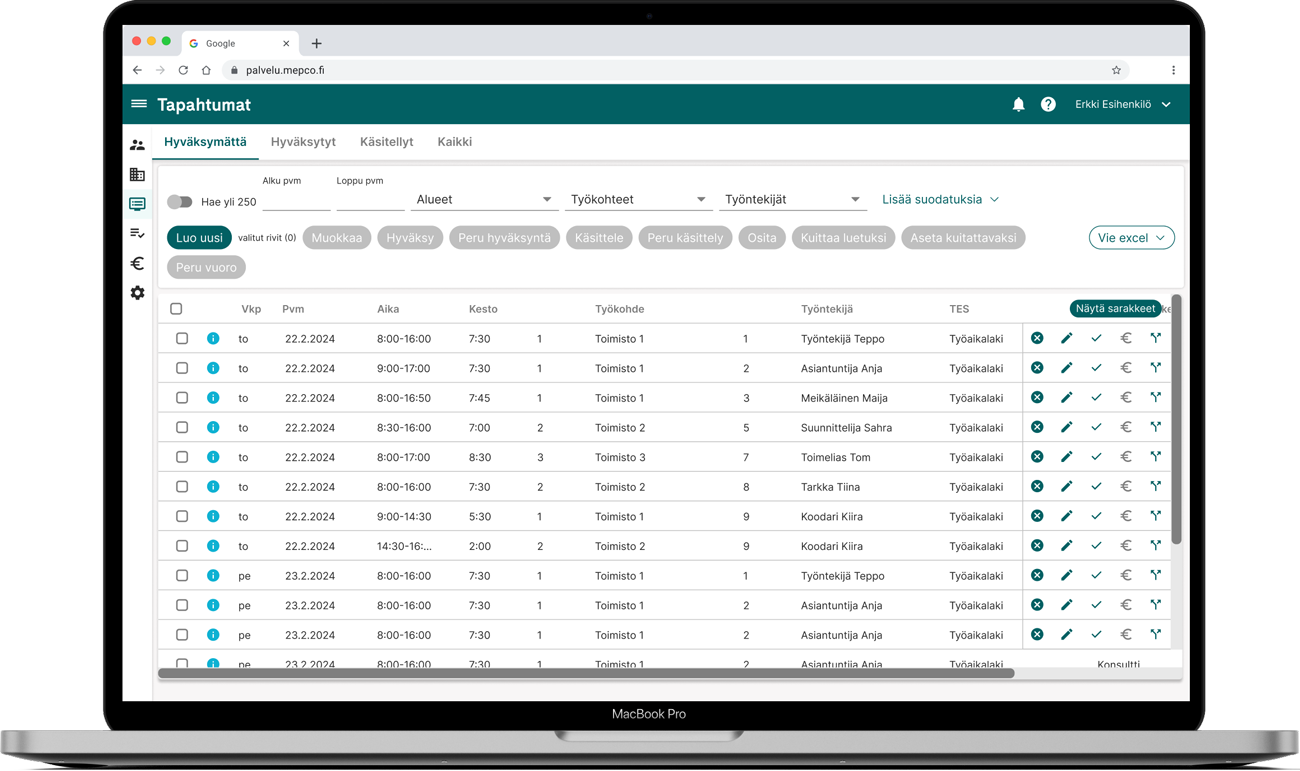Image resolution: width=1300 pixels, height=771 pixels.
Task: Open notifications bell
Action: [1018, 104]
